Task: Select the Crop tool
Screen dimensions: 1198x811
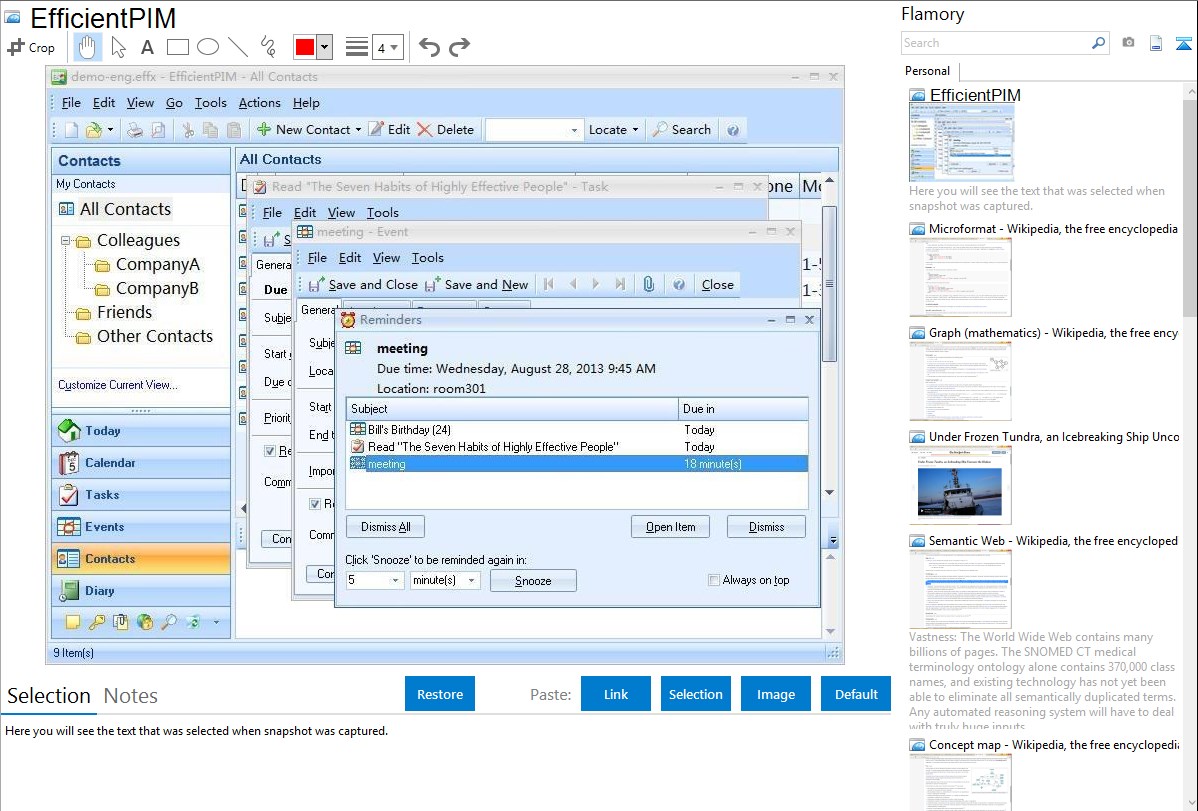Action: [x=31, y=47]
